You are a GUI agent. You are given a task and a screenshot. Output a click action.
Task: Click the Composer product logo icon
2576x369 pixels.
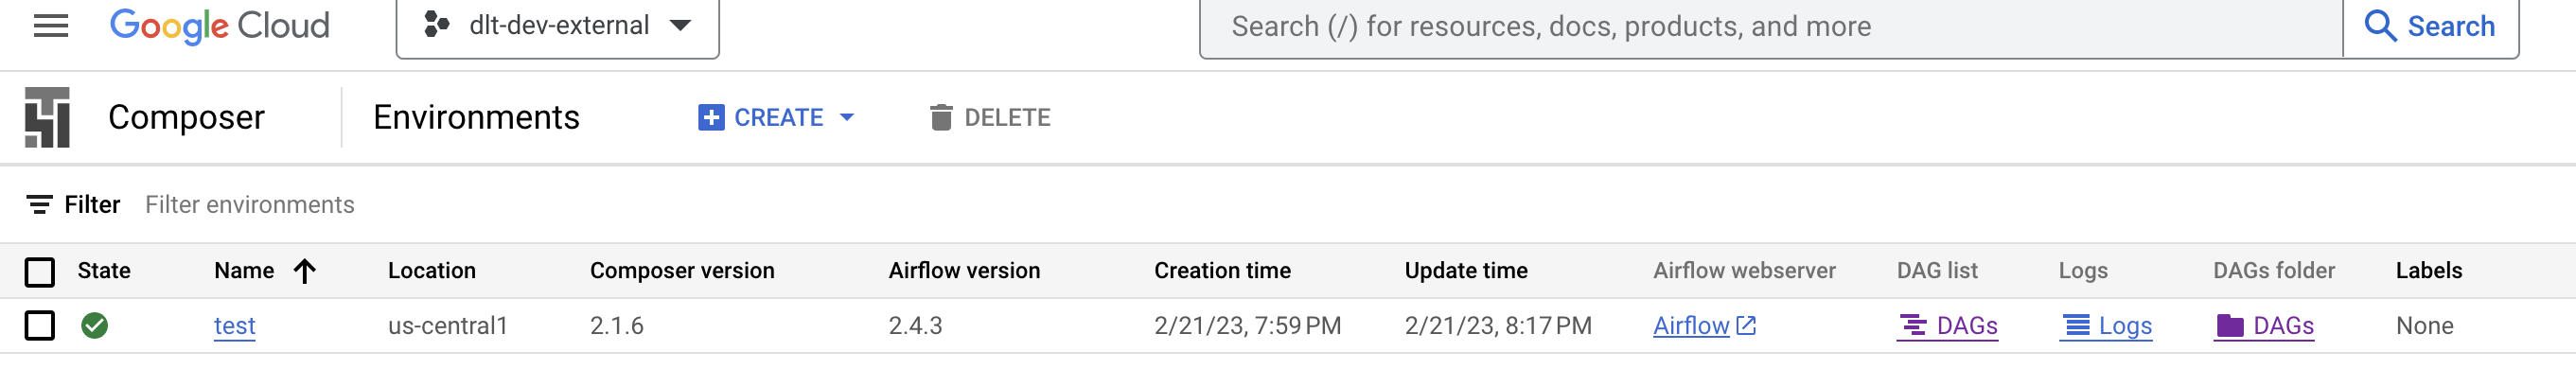[47, 117]
